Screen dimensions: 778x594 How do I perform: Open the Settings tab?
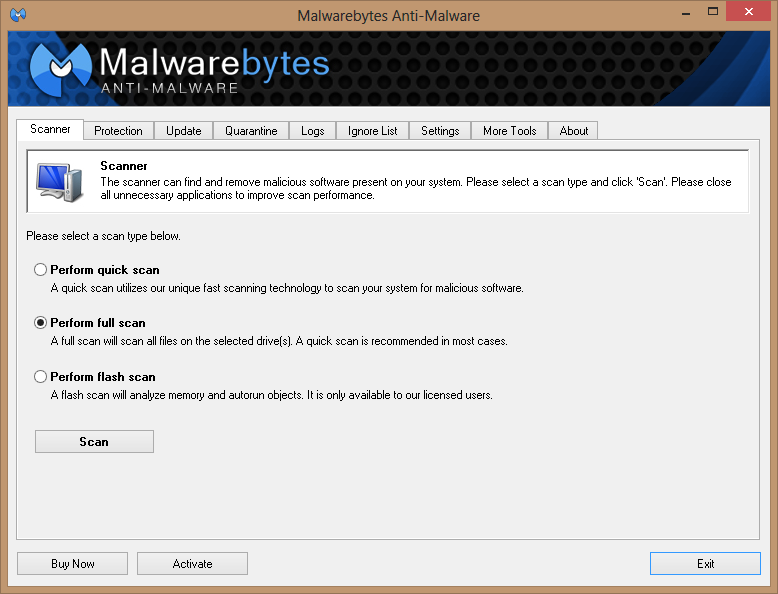coord(440,131)
